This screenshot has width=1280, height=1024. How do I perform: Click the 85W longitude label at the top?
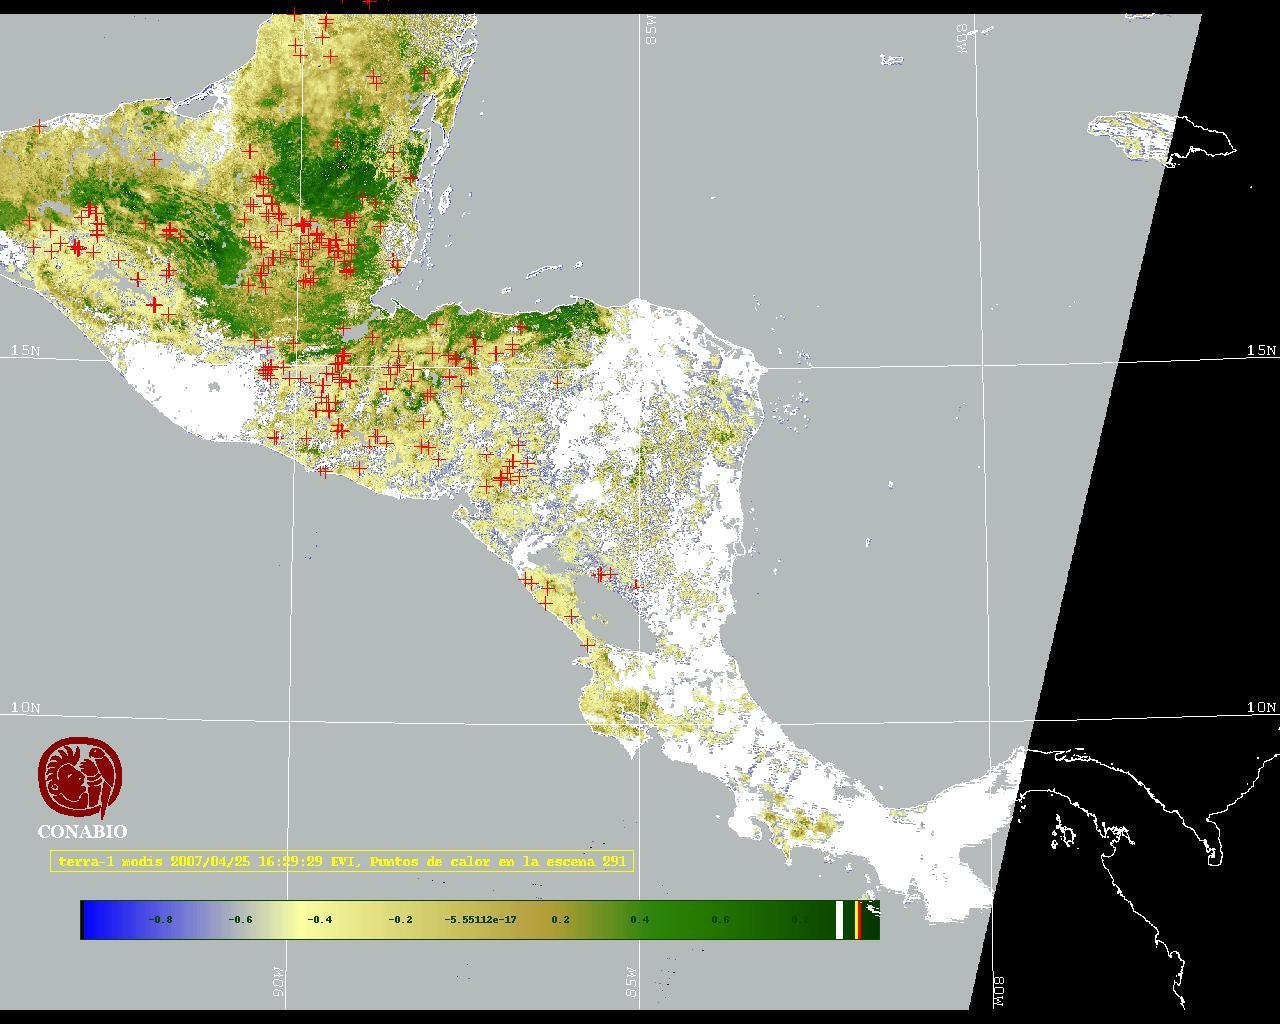click(x=652, y=31)
